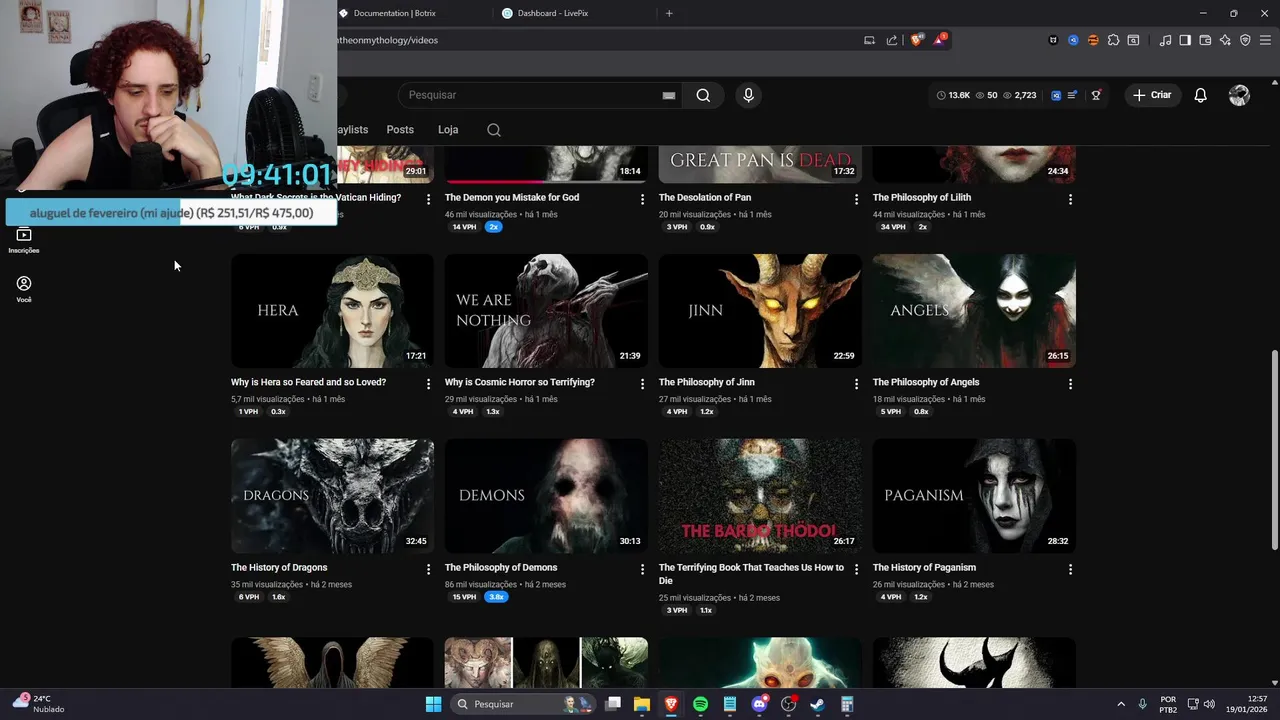This screenshot has height=720, width=1280.
Task: Open options menu for The Philosophy of Demons
Action: pos(642,569)
